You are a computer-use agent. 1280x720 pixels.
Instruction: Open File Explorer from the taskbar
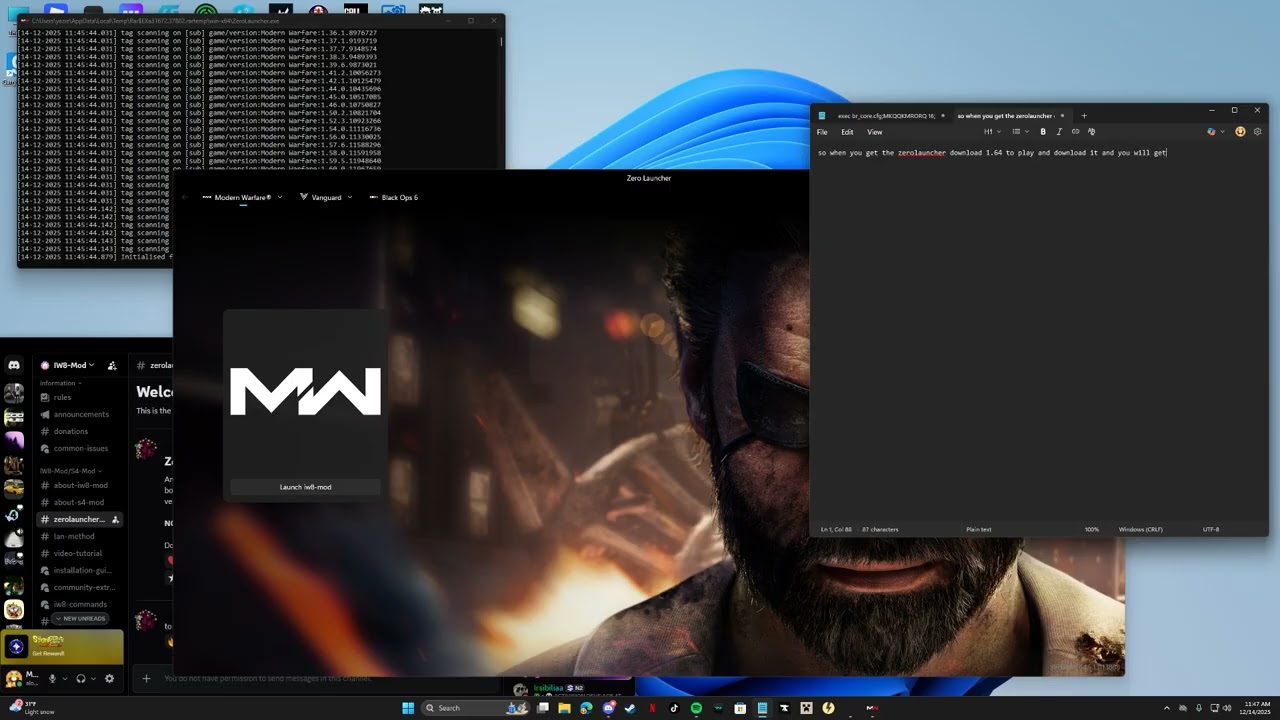[x=564, y=708]
